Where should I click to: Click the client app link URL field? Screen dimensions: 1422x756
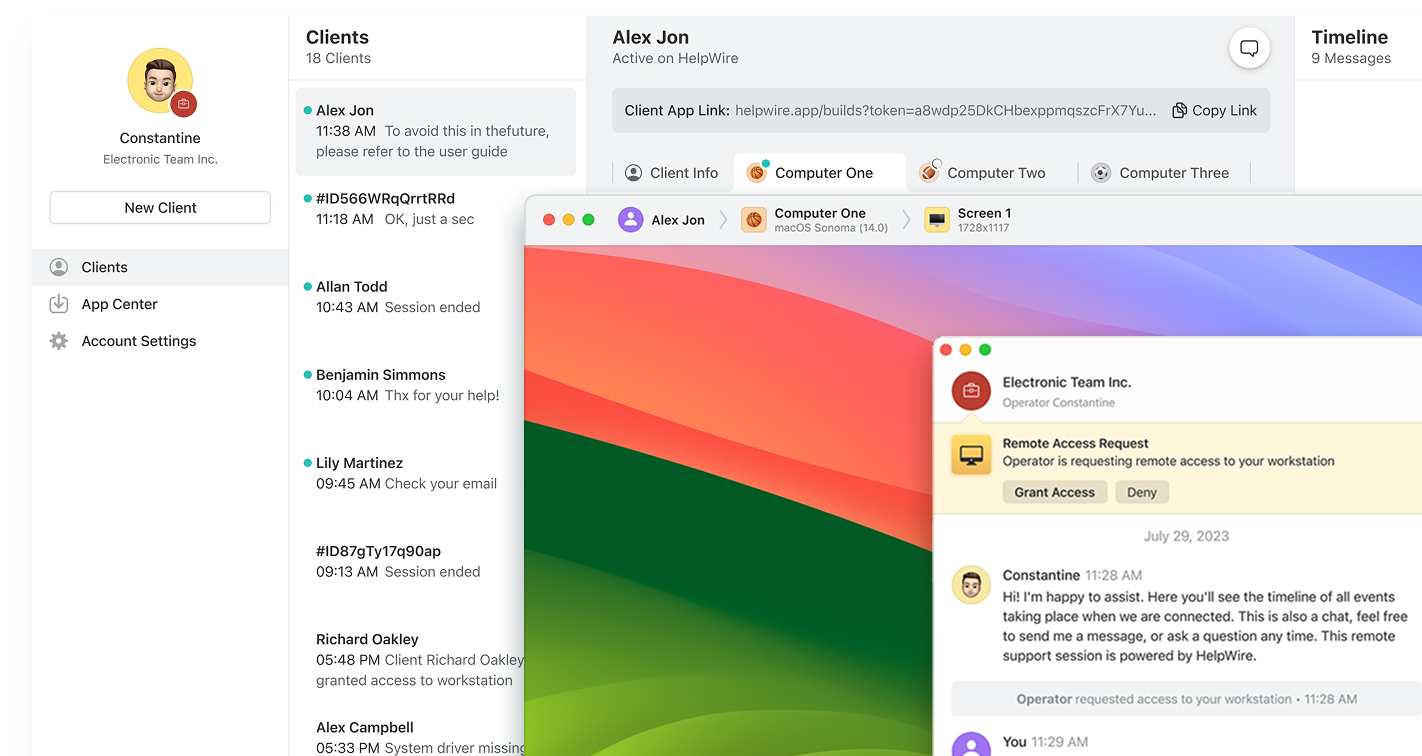945,110
